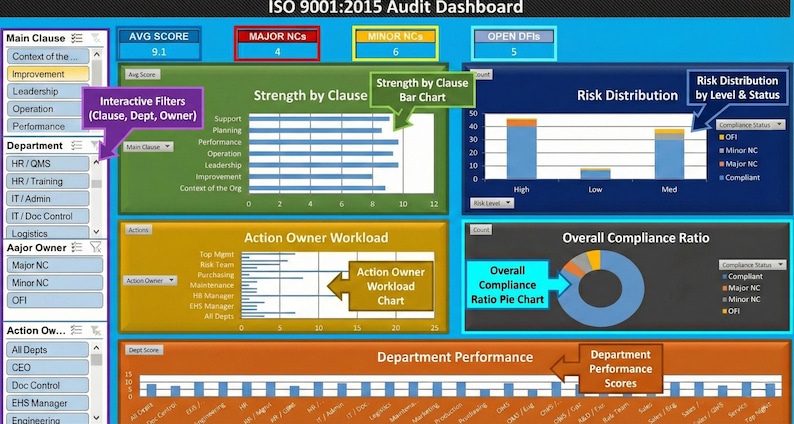Select Operation in Main Clause slicer
The image size is (794, 424).
48,108
